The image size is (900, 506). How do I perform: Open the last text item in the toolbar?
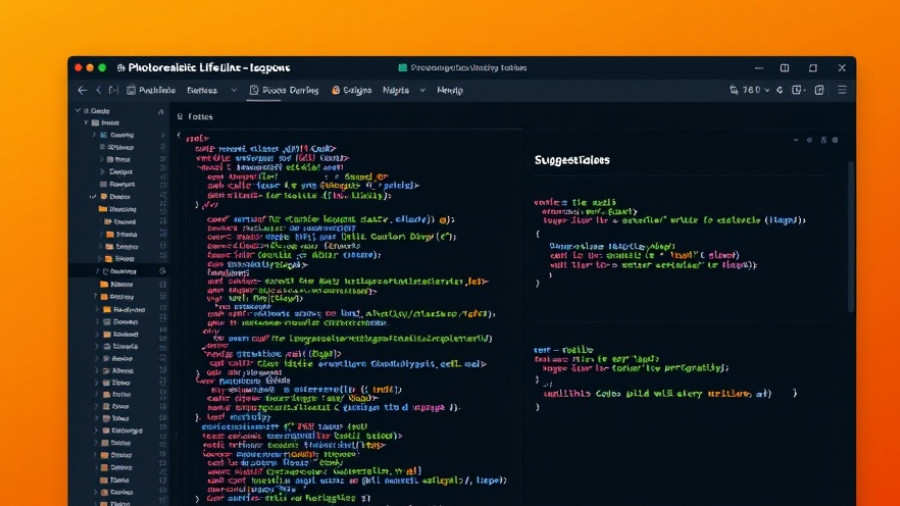[449, 90]
